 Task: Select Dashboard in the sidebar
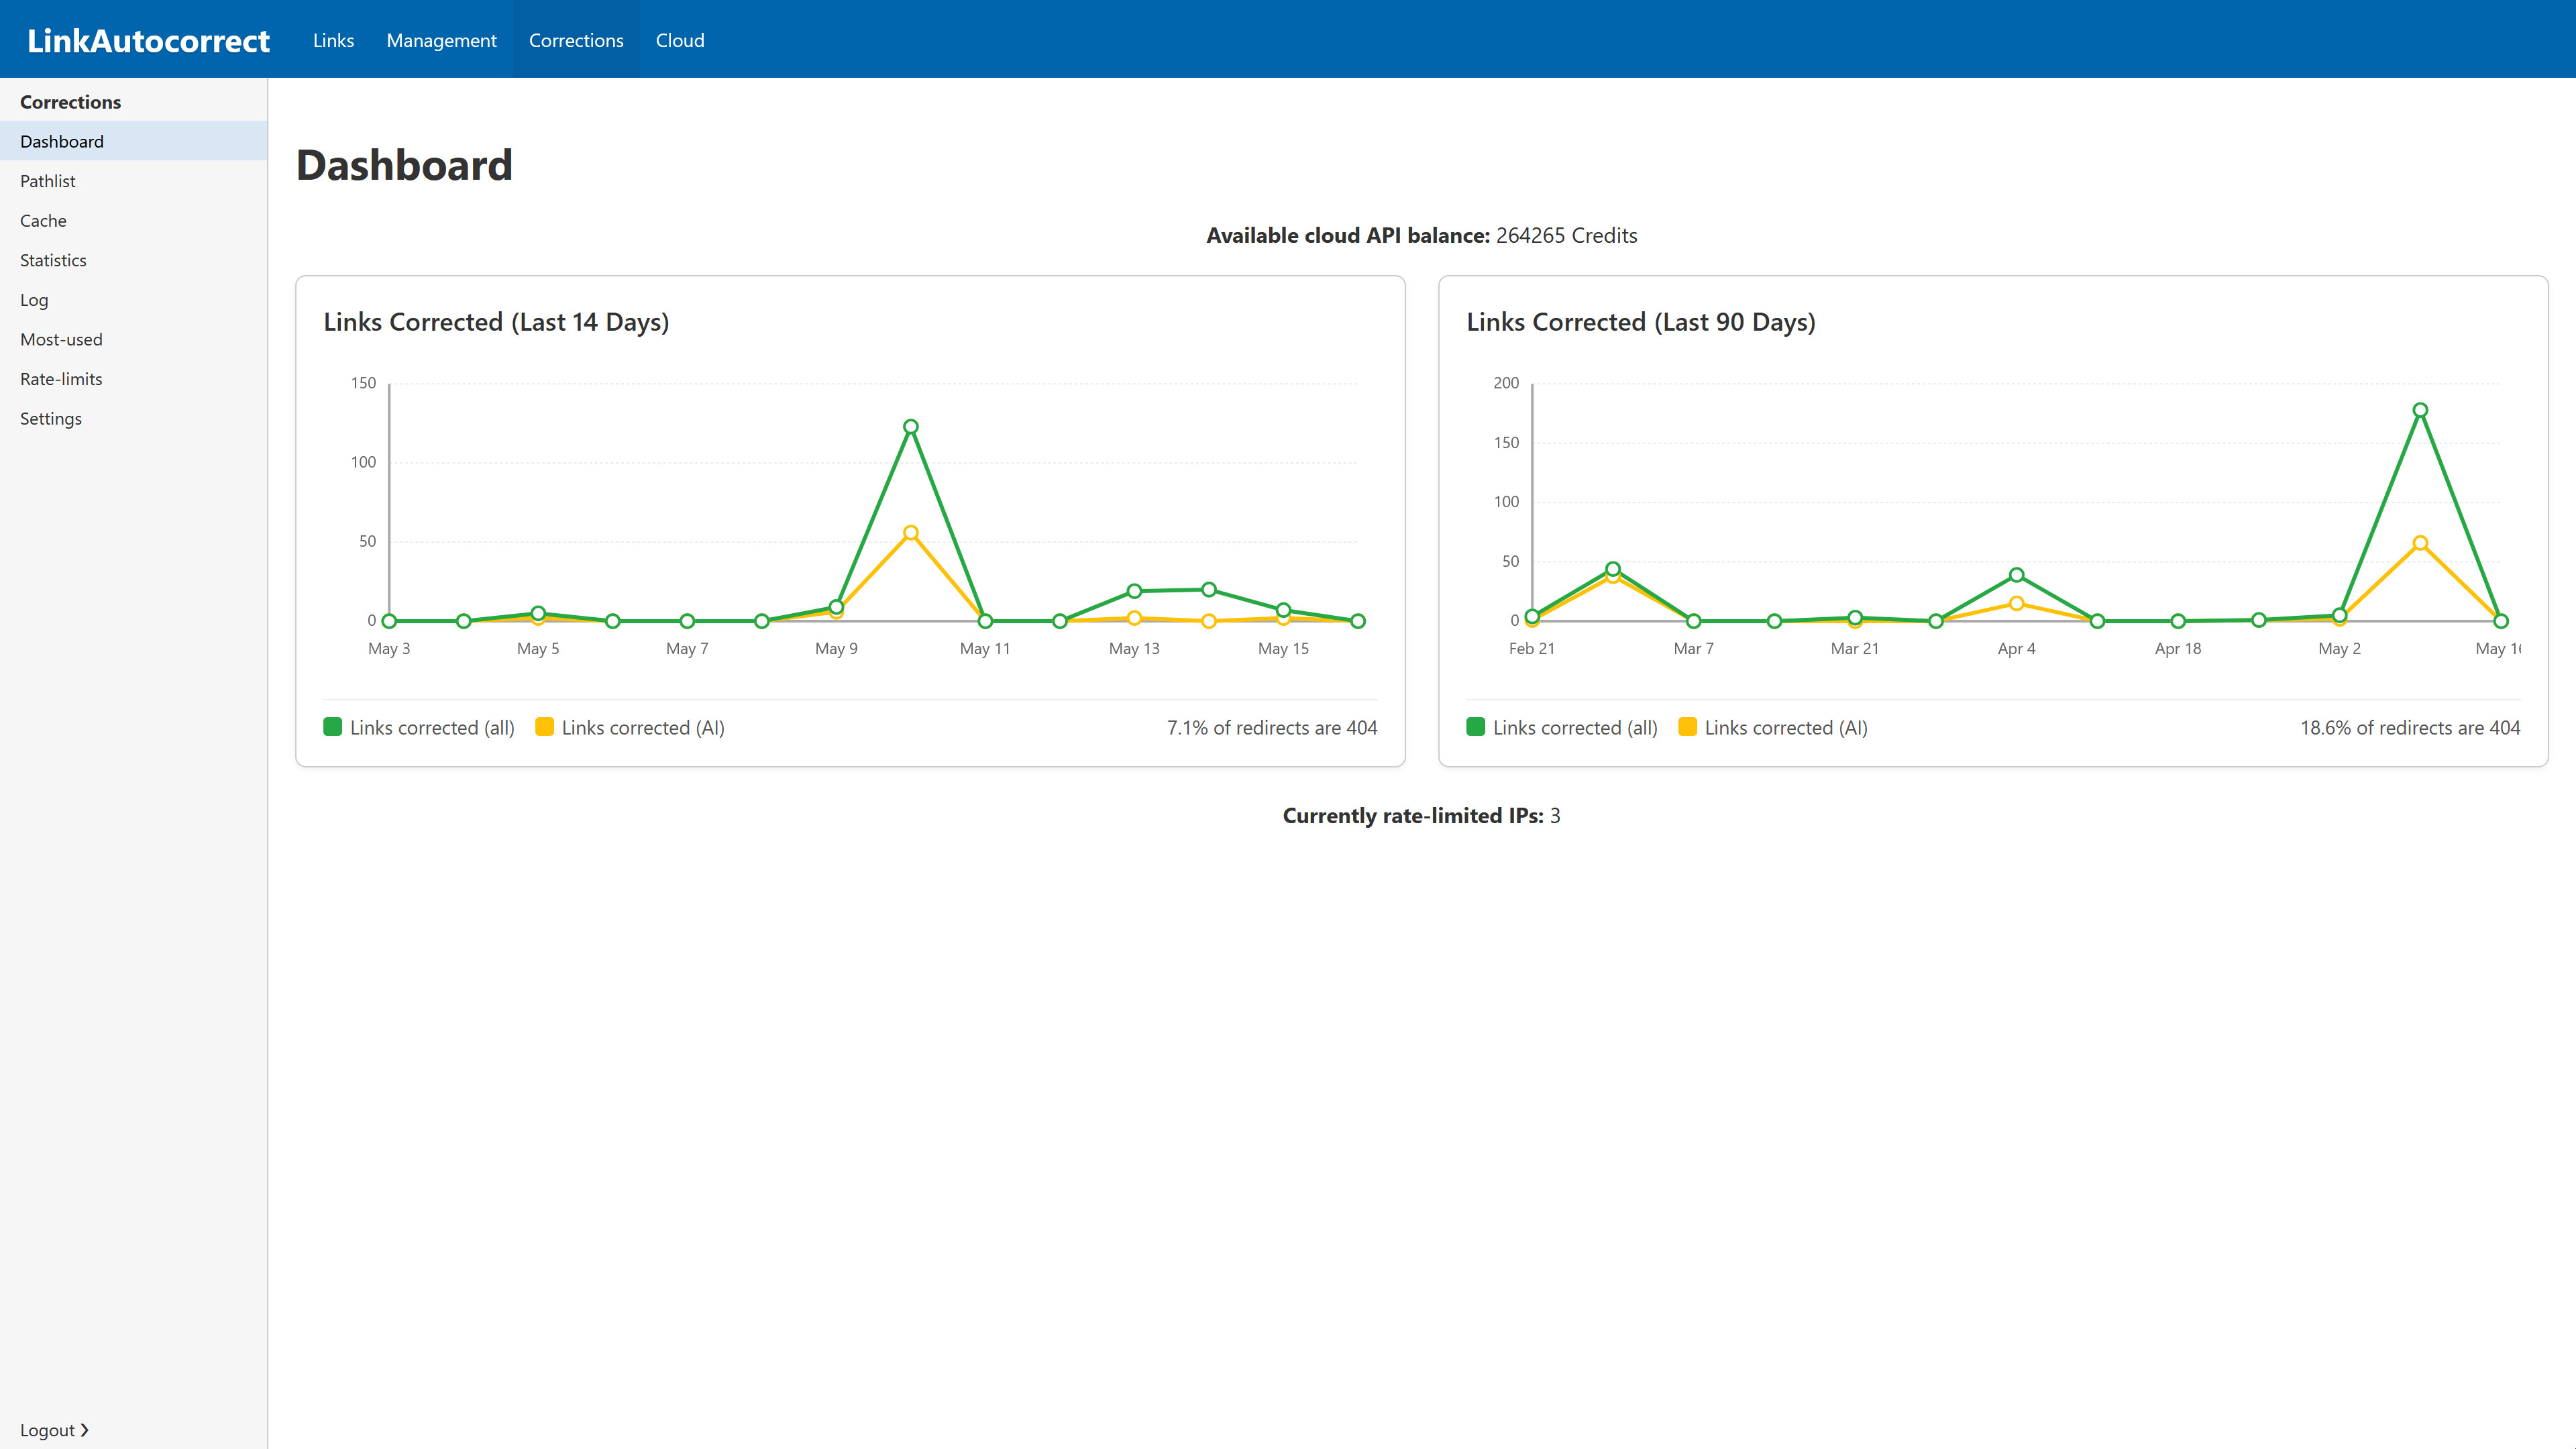[133, 141]
